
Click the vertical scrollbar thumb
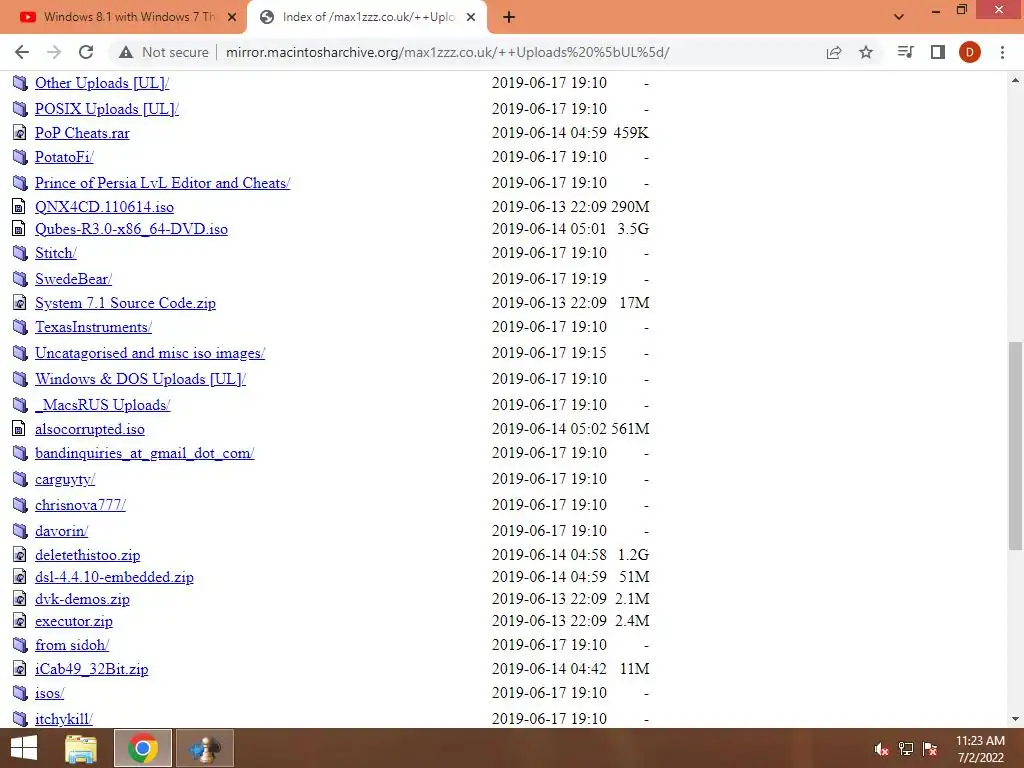pyautogui.click(x=1015, y=446)
